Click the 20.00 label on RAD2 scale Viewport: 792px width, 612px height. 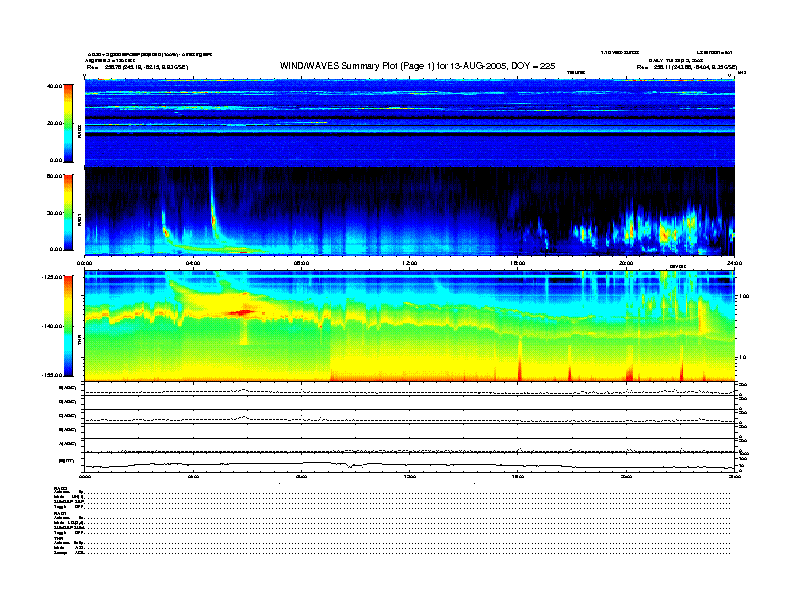point(54,123)
